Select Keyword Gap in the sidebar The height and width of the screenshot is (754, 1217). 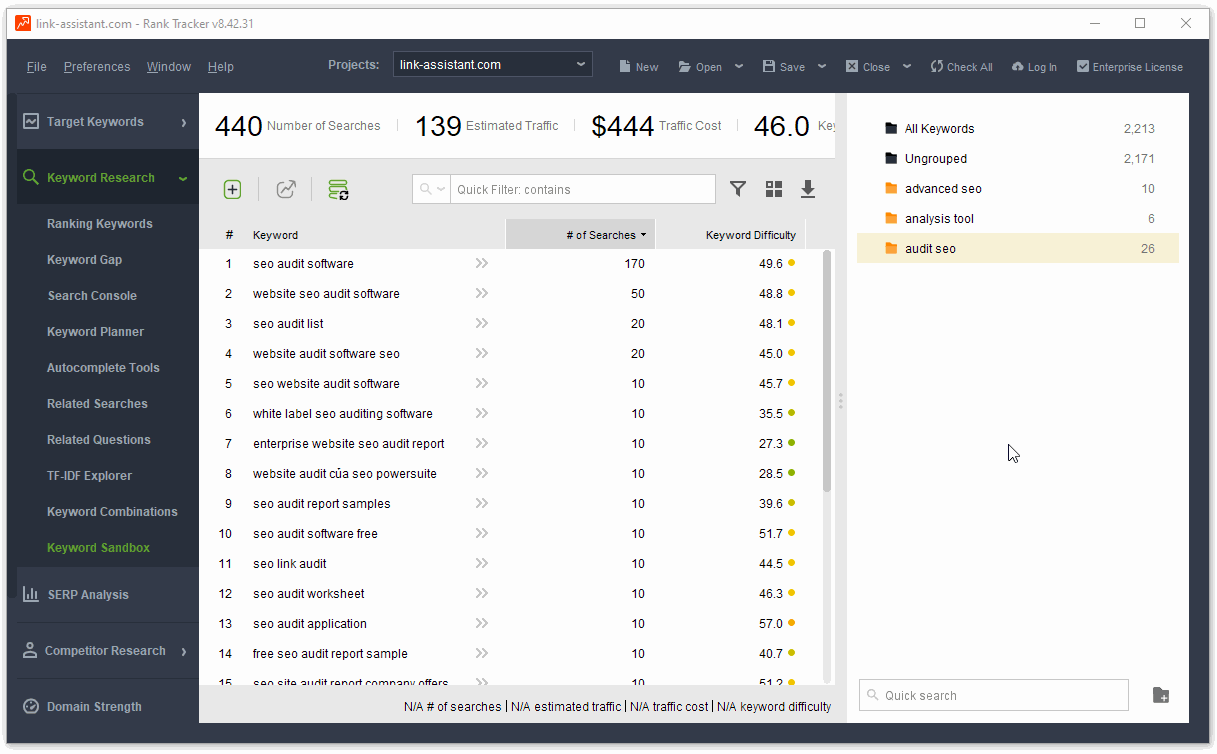pyautogui.click(x=85, y=260)
